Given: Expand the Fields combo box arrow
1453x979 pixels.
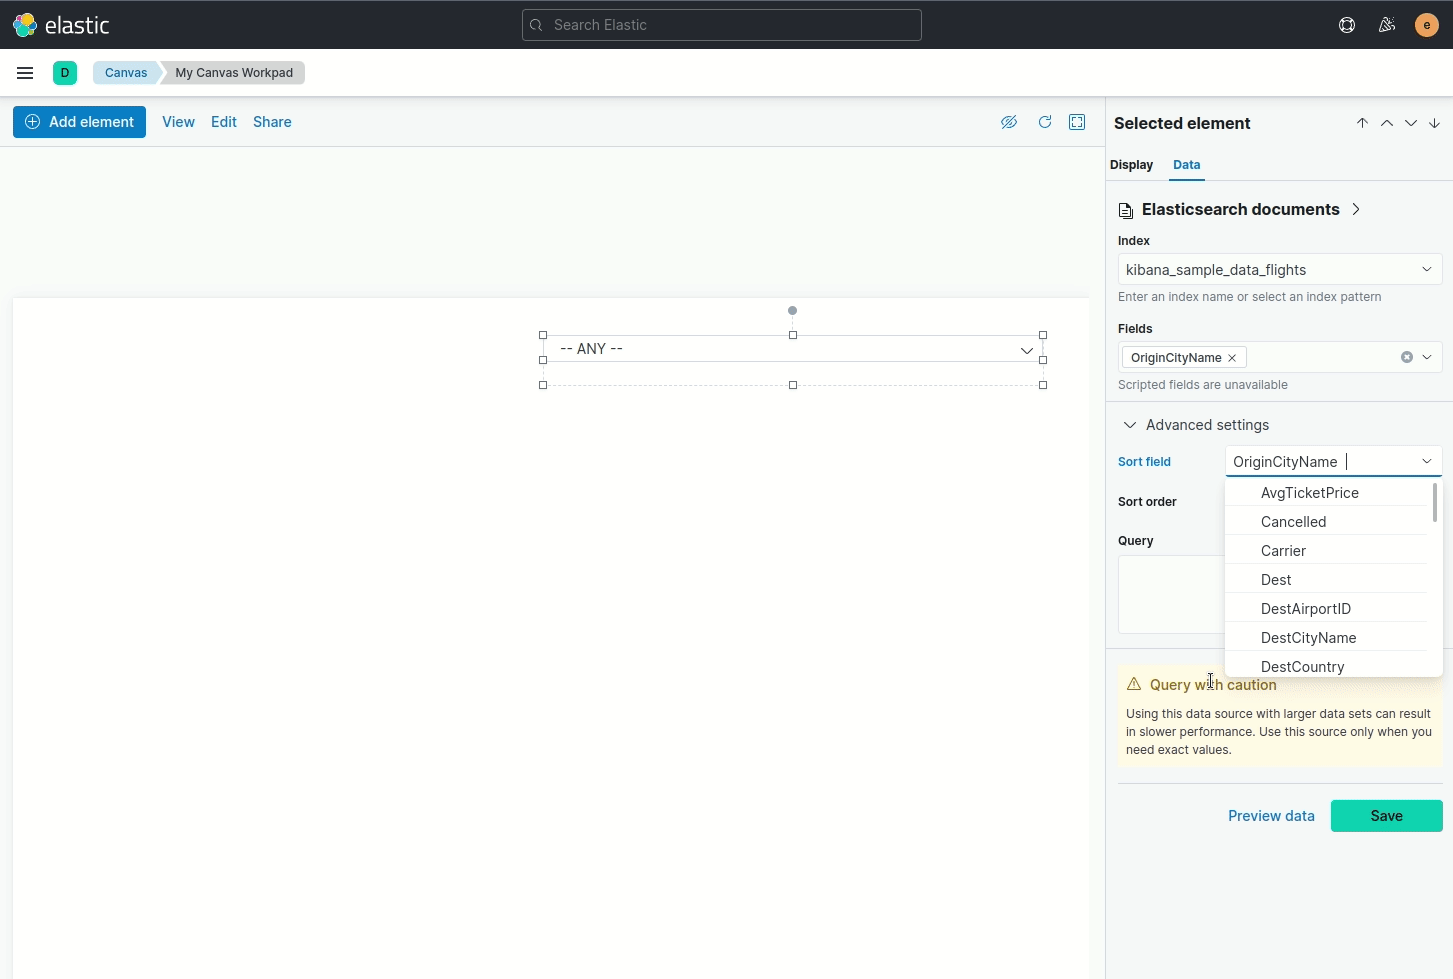Looking at the screenshot, I should pos(1427,357).
